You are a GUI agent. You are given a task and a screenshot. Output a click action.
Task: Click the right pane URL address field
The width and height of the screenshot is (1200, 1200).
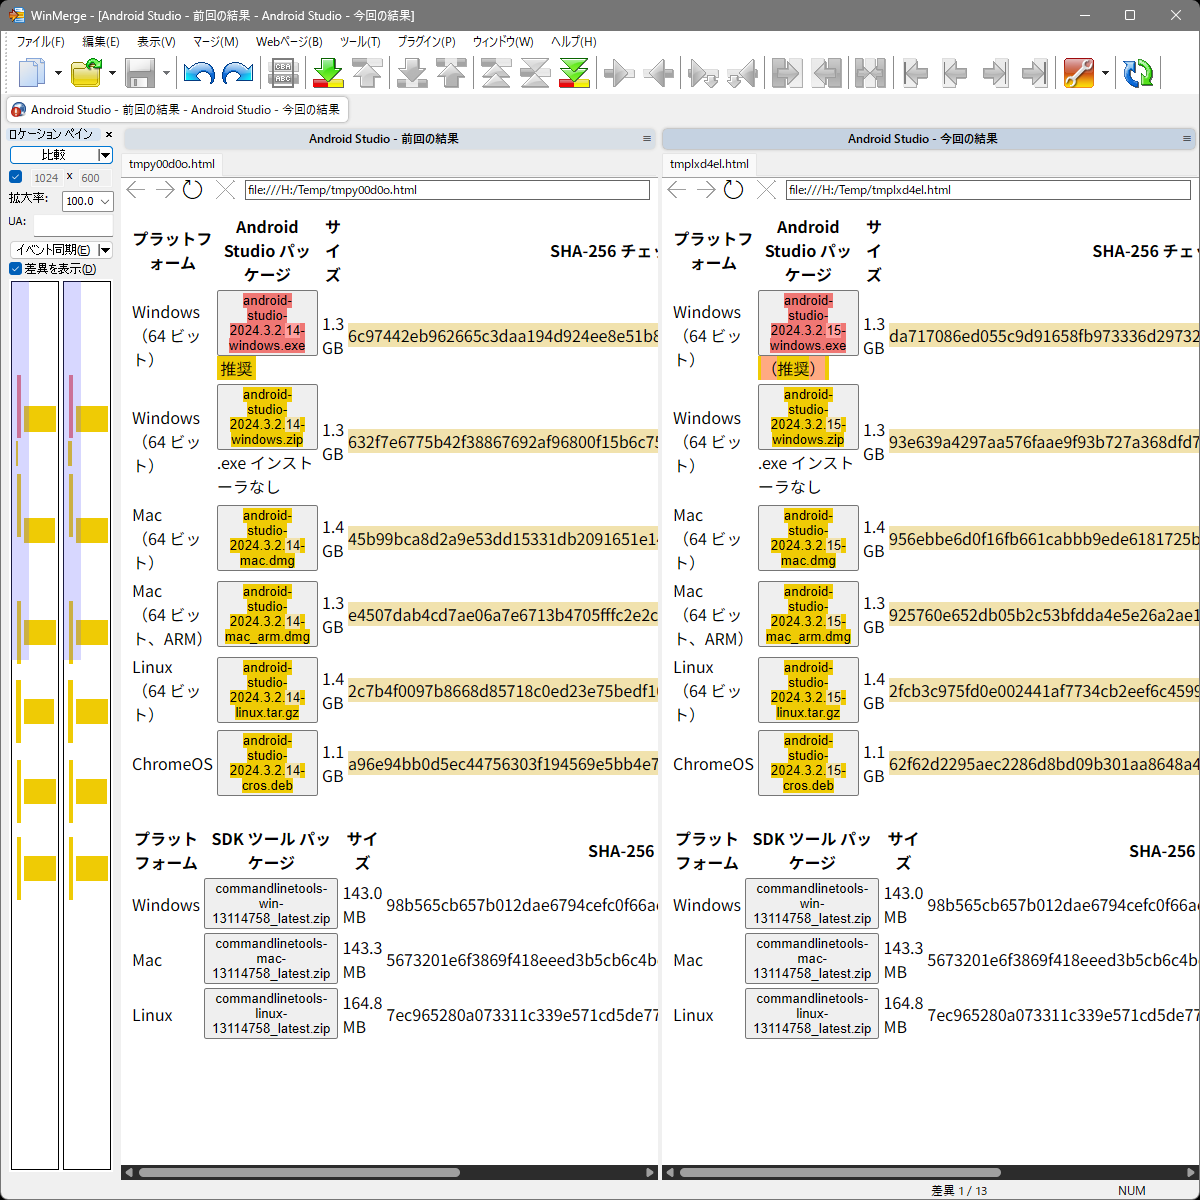(988, 190)
